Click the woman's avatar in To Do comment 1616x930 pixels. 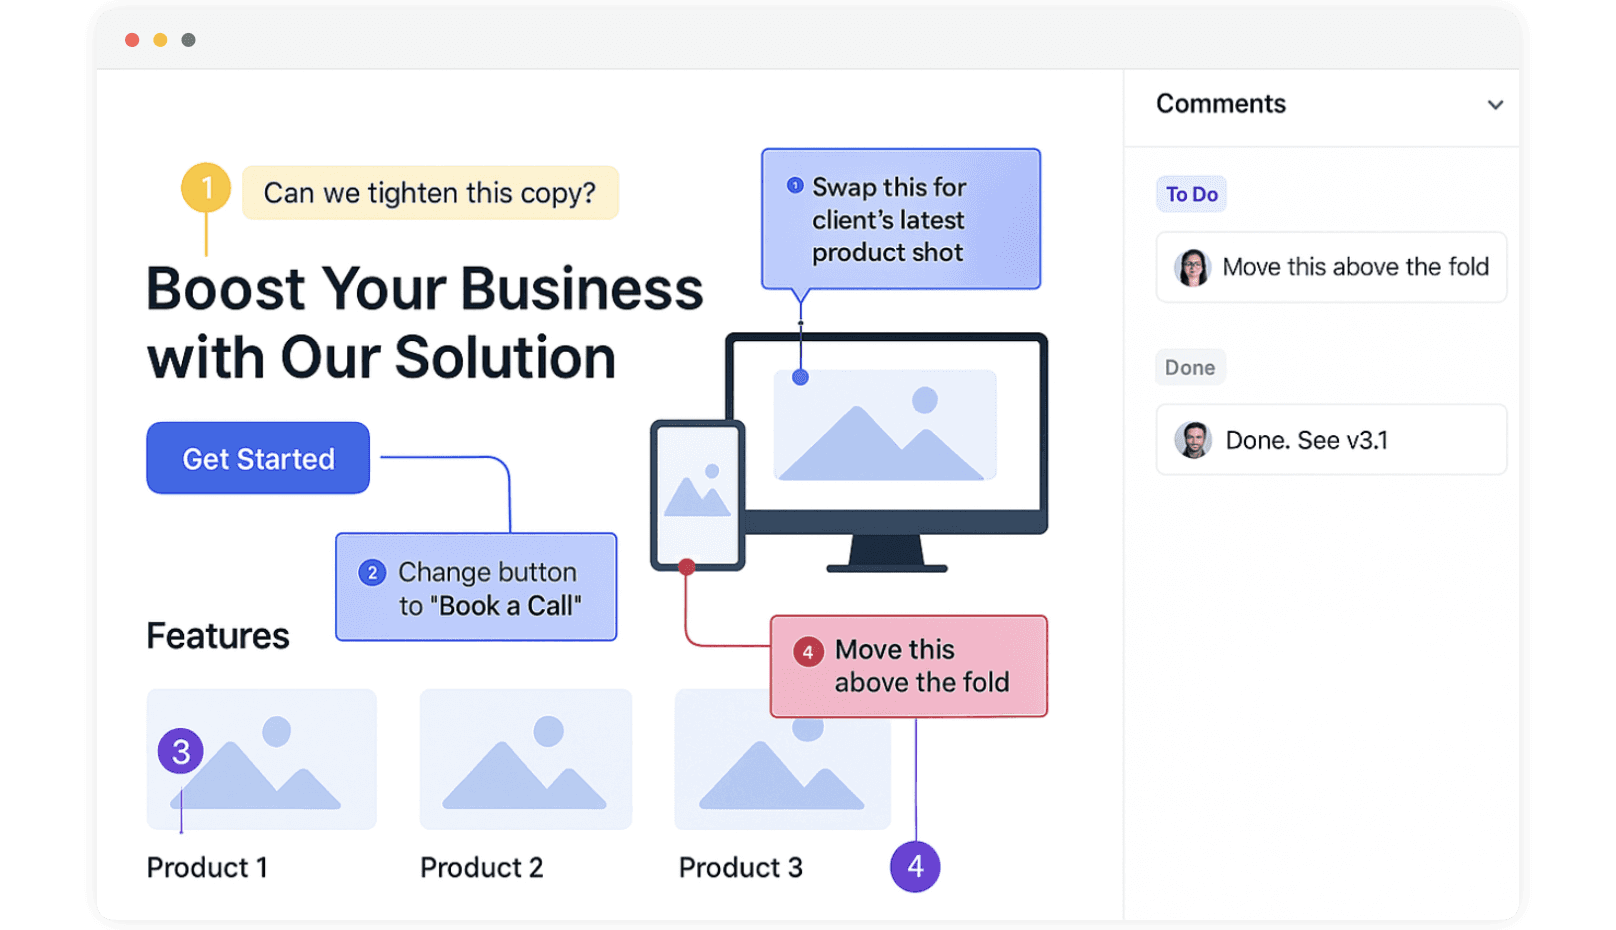coord(1192,267)
